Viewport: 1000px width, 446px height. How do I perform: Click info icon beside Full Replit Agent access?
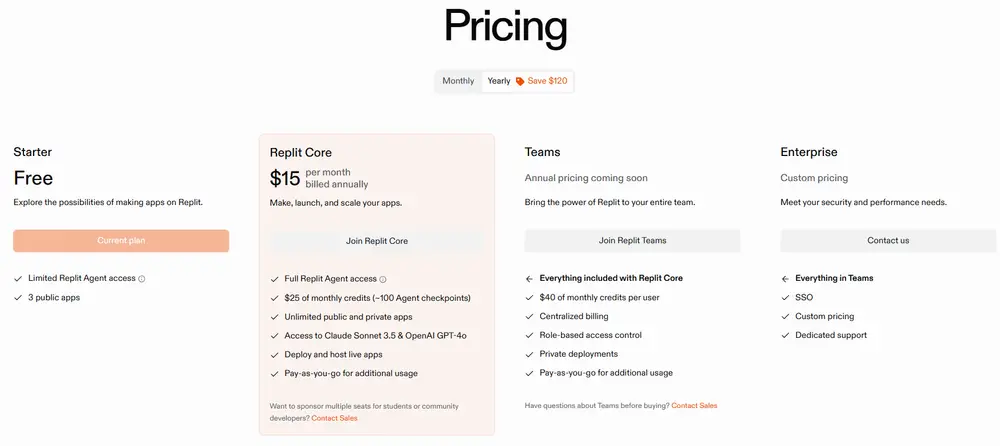(383, 279)
